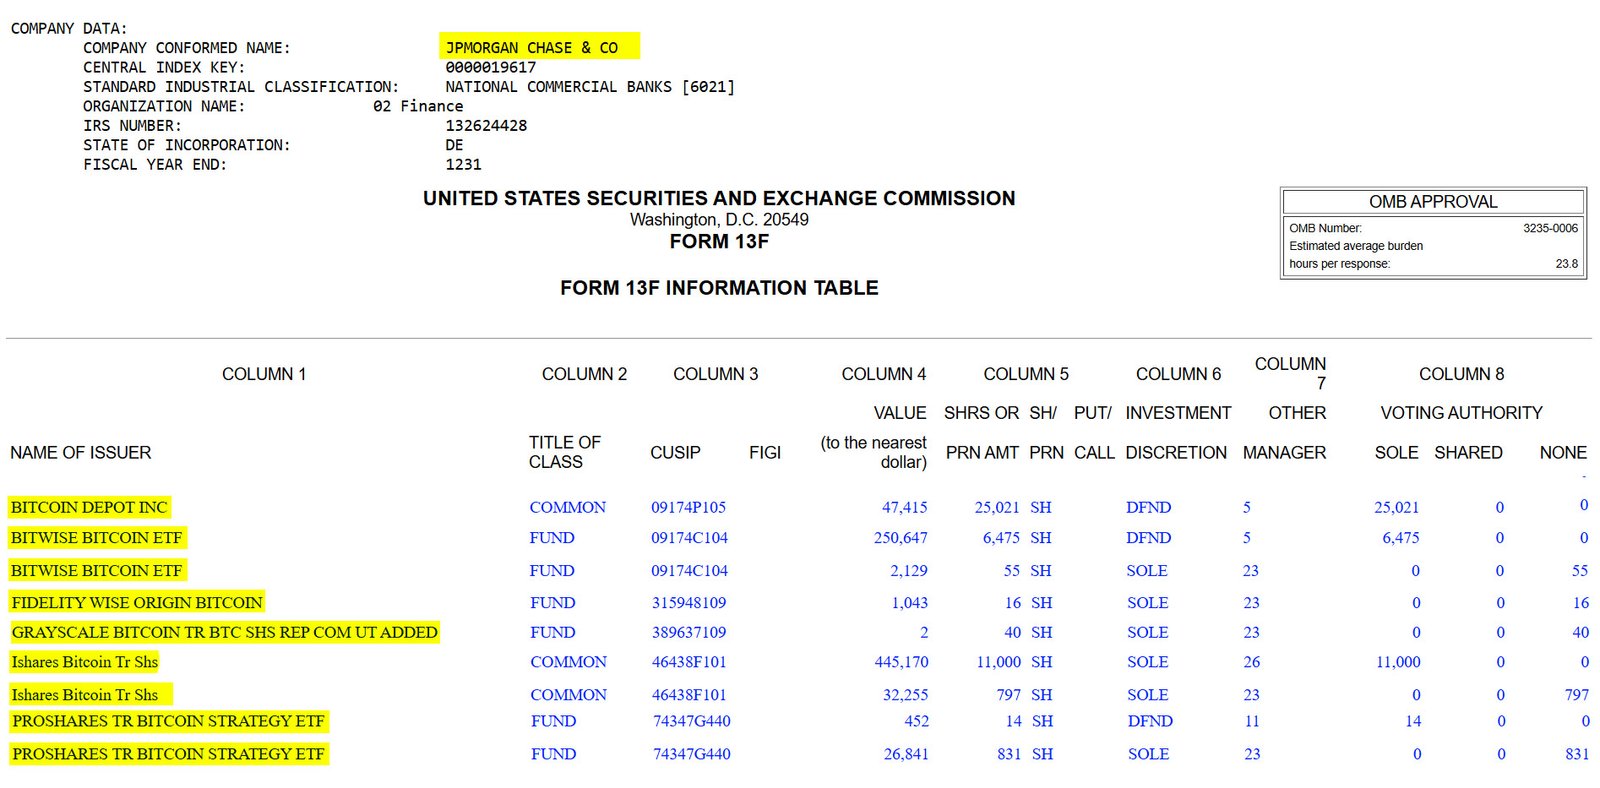
Task: Click the VOTING AUTHORITY column header
Action: 1461,413
